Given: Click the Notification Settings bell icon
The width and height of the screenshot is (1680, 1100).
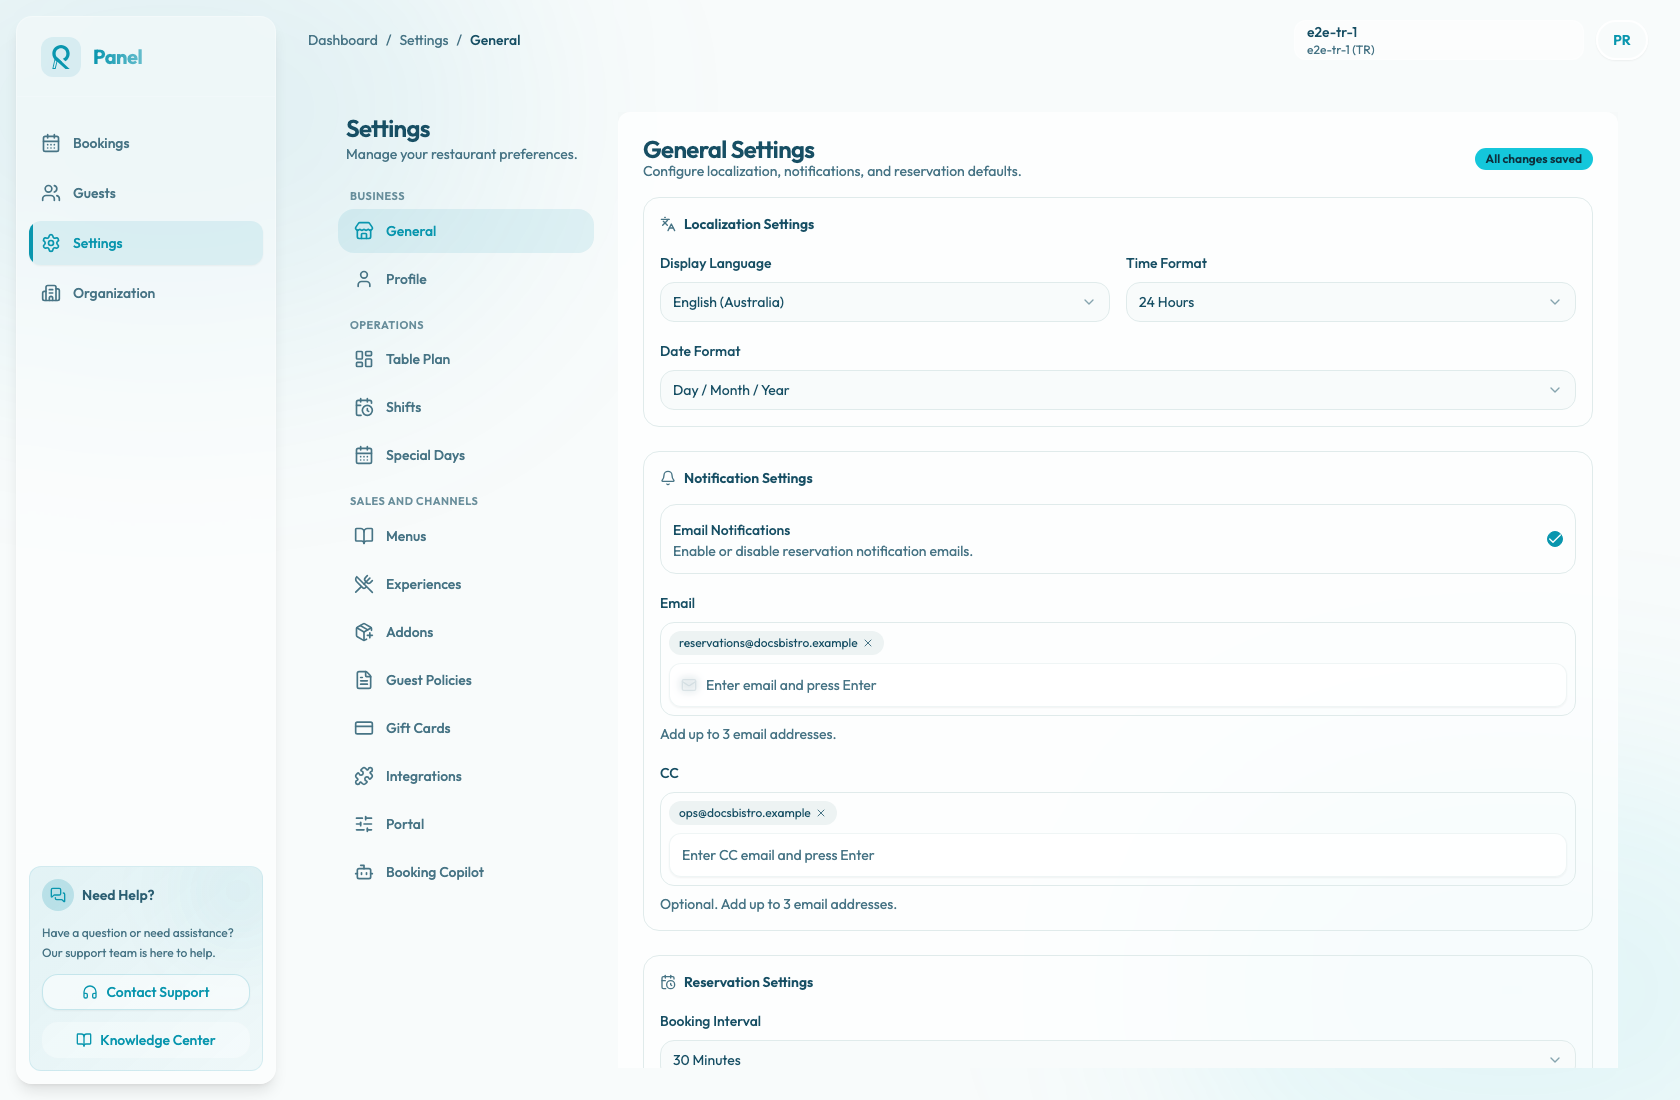Looking at the screenshot, I should (668, 478).
